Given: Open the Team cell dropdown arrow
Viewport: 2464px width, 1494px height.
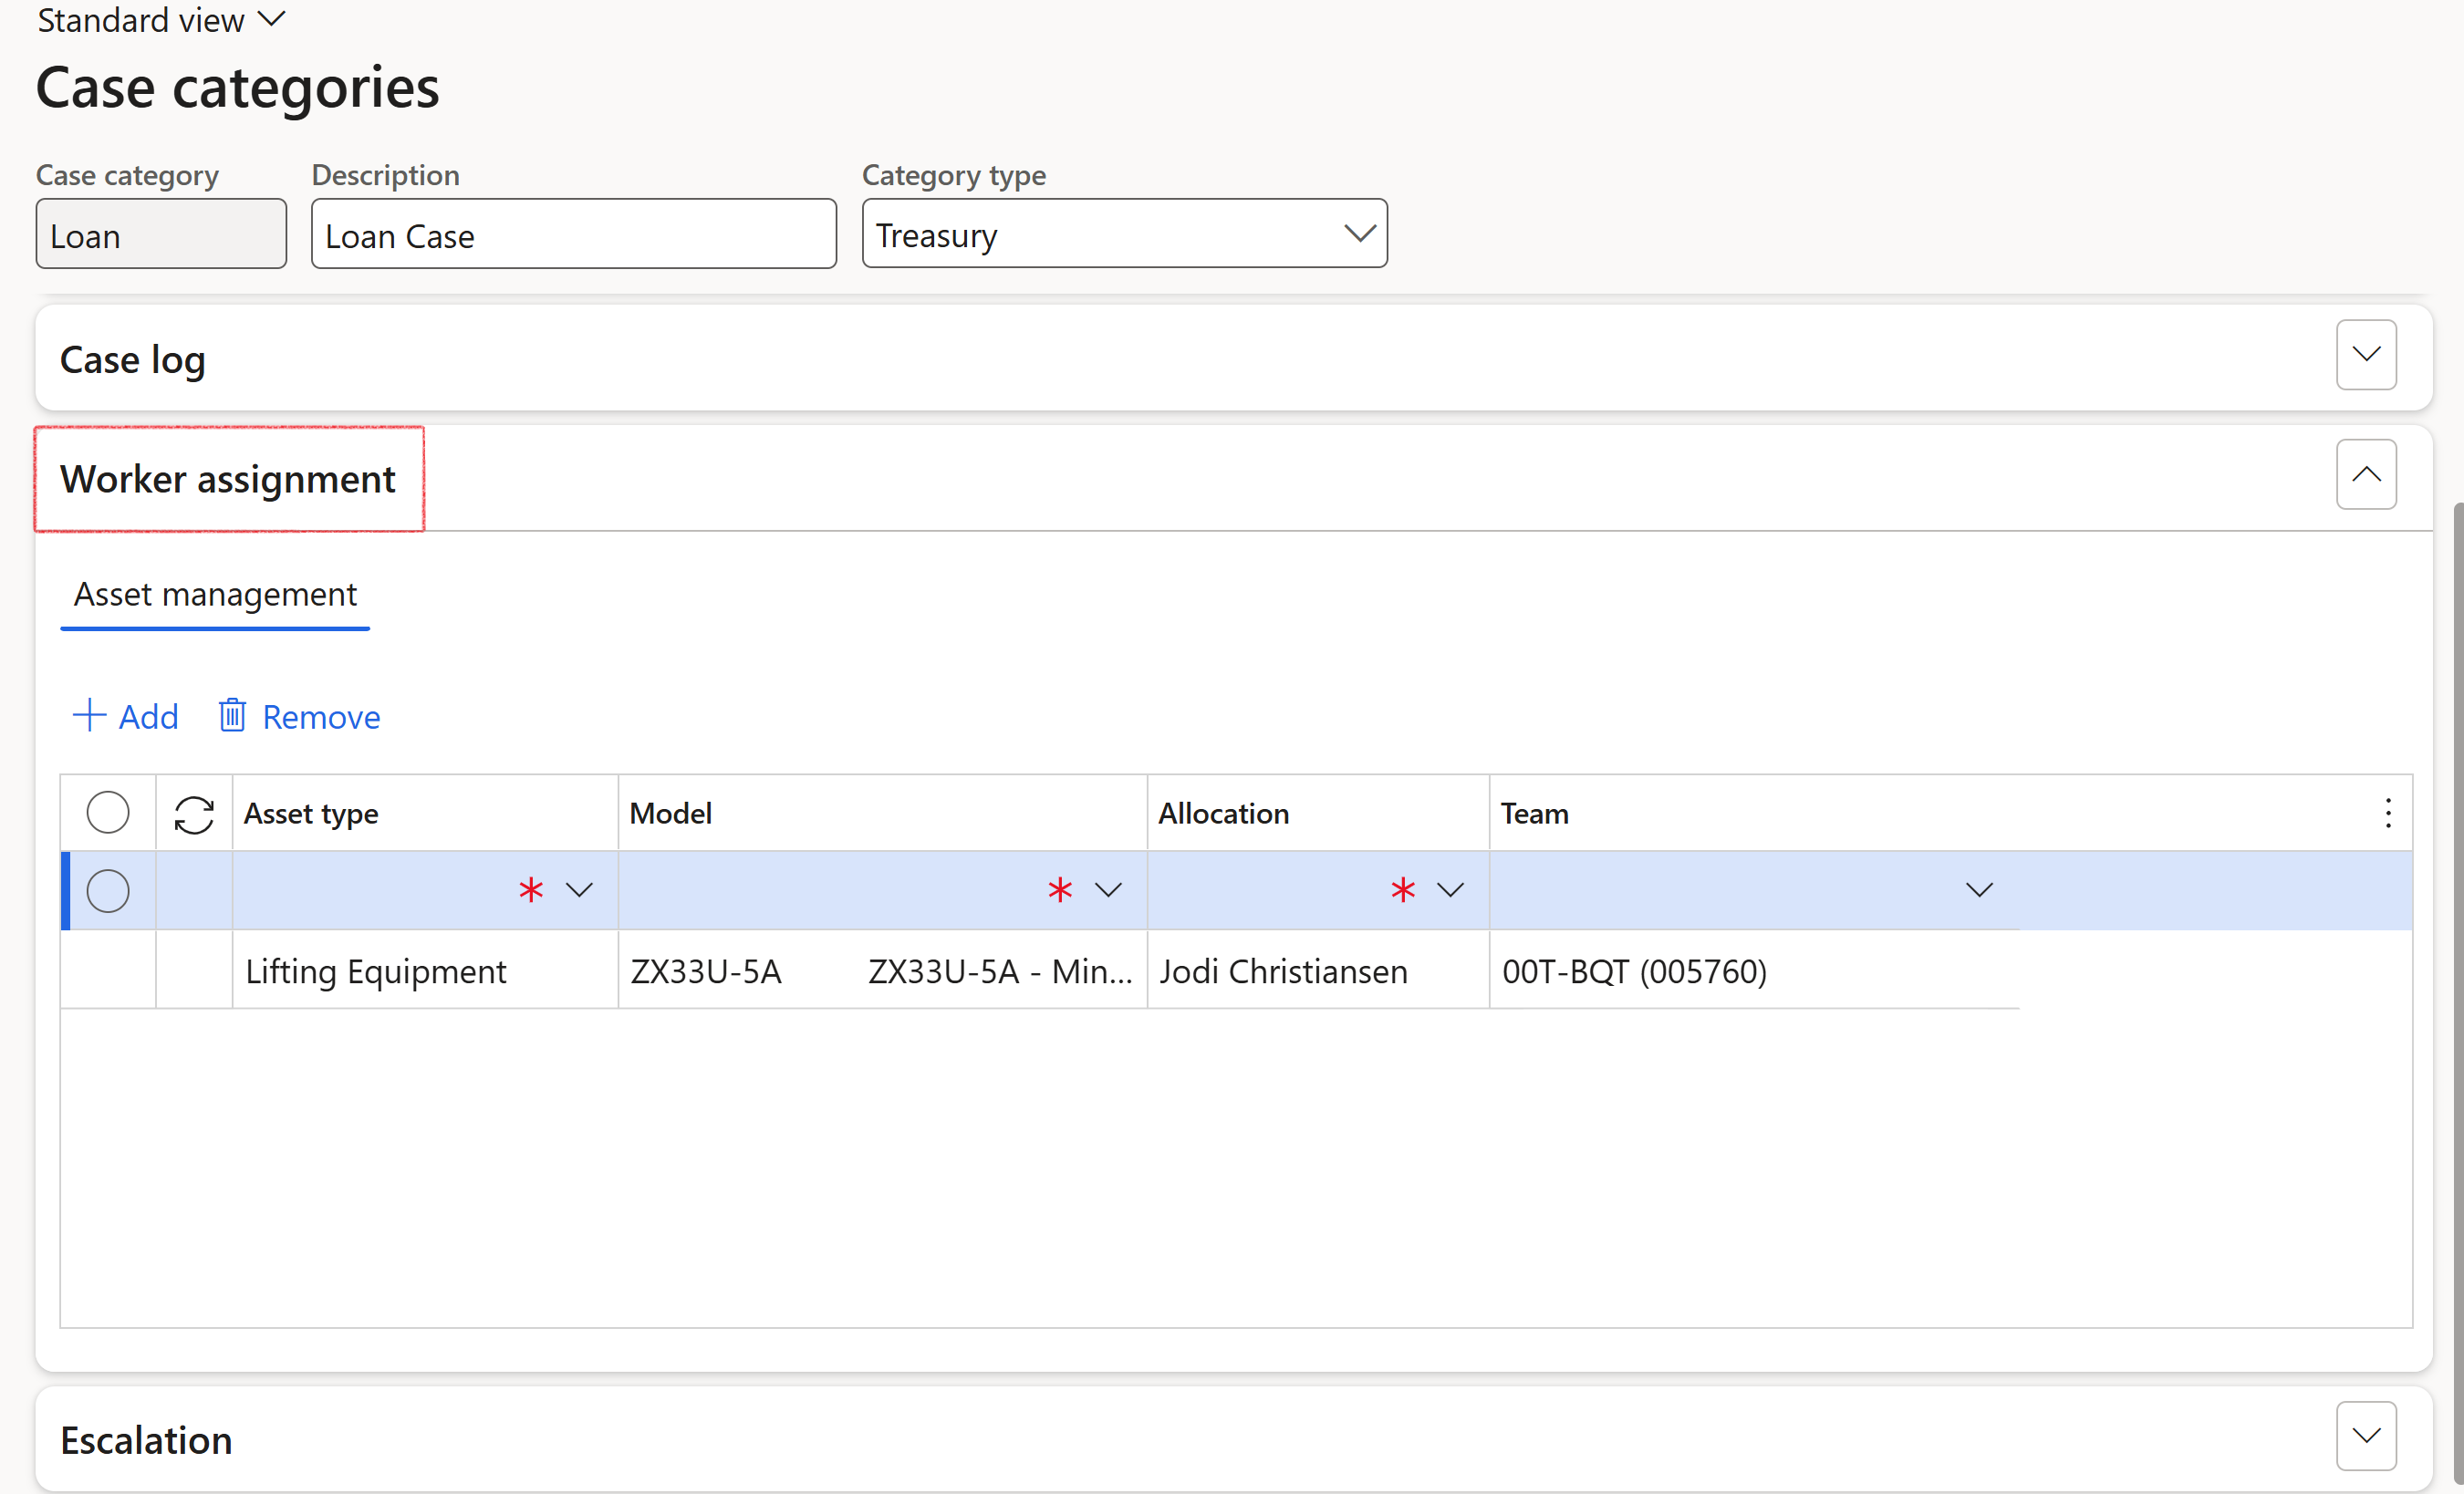Looking at the screenshot, I should 1979,890.
